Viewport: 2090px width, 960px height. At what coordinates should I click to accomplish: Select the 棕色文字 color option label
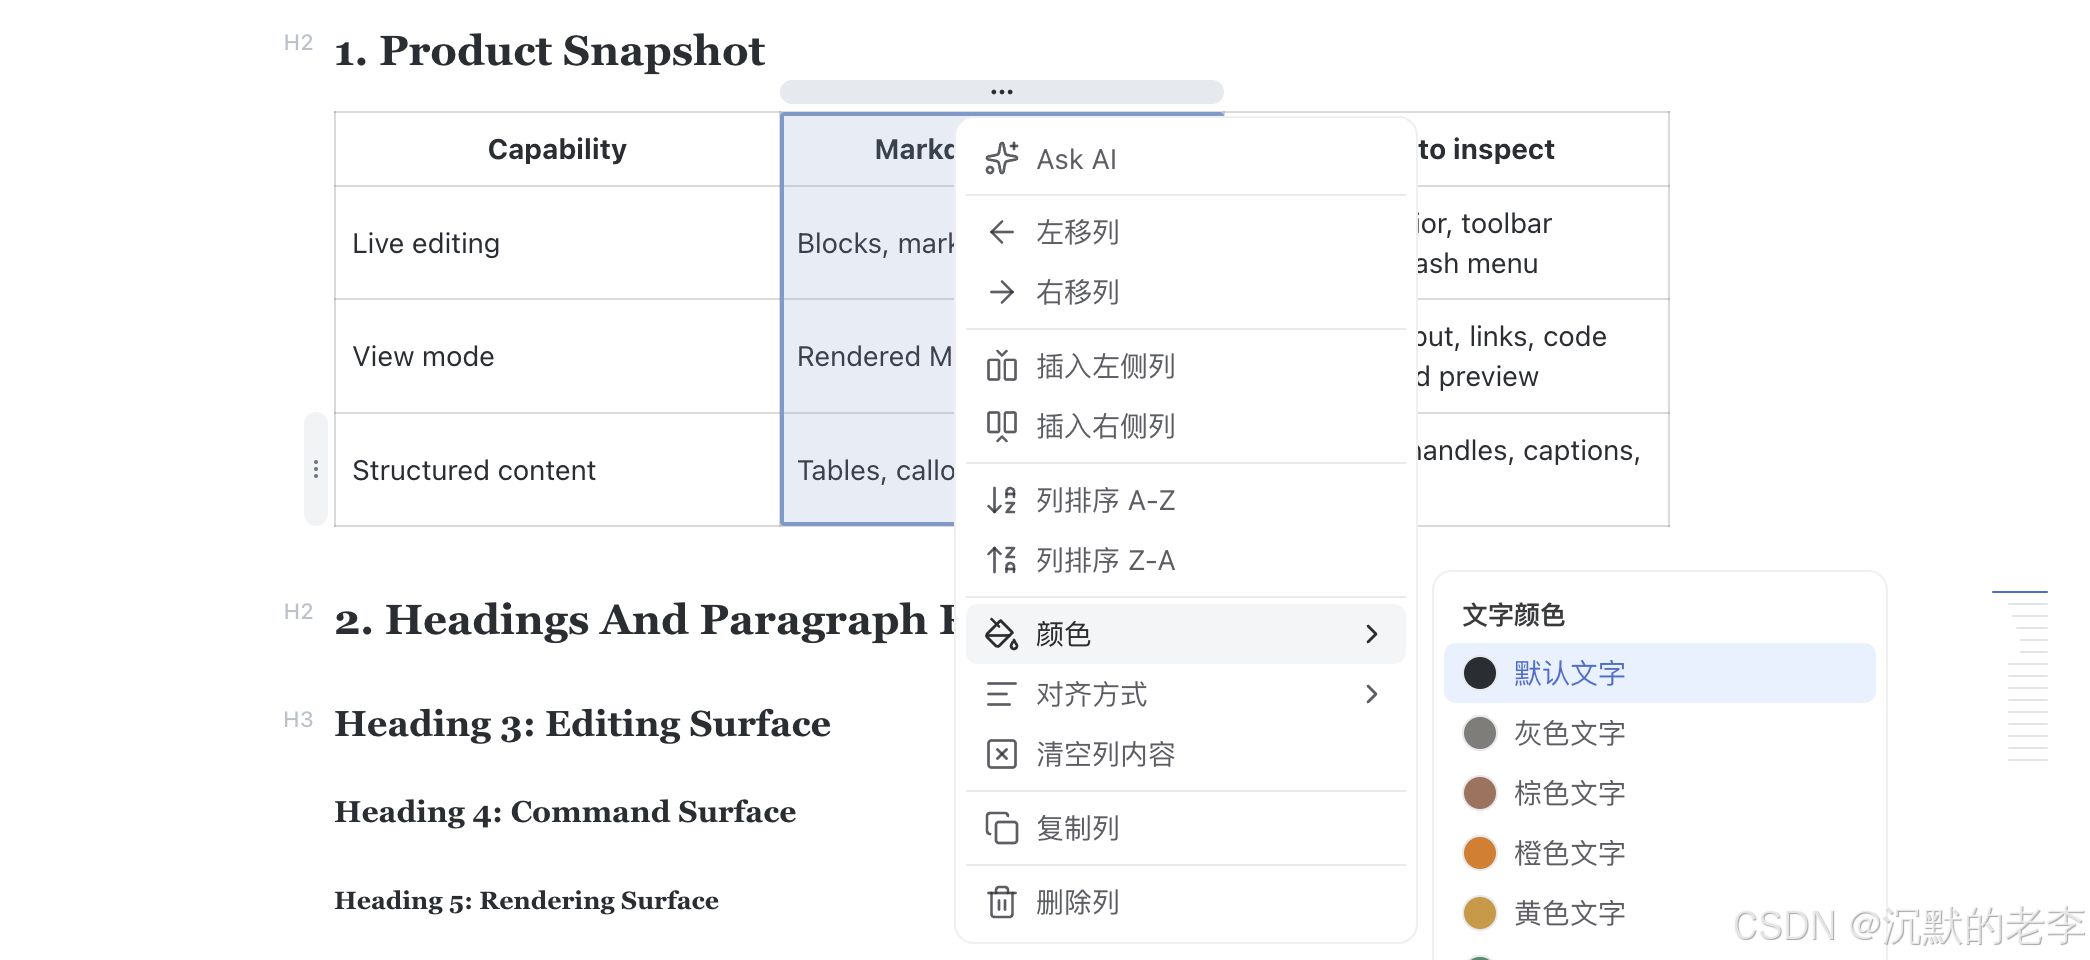point(1570,793)
